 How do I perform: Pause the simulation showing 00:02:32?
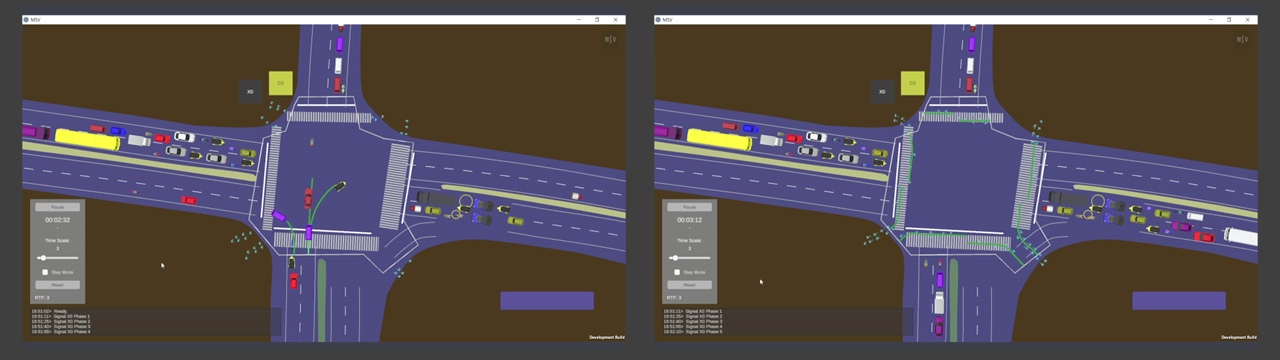coord(58,207)
